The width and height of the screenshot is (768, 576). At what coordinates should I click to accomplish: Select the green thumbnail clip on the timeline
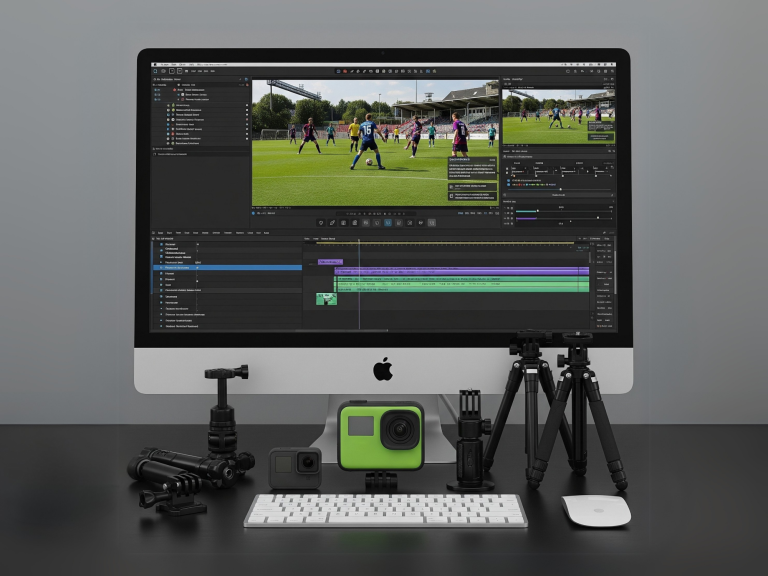pyautogui.click(x=326, y=299)
